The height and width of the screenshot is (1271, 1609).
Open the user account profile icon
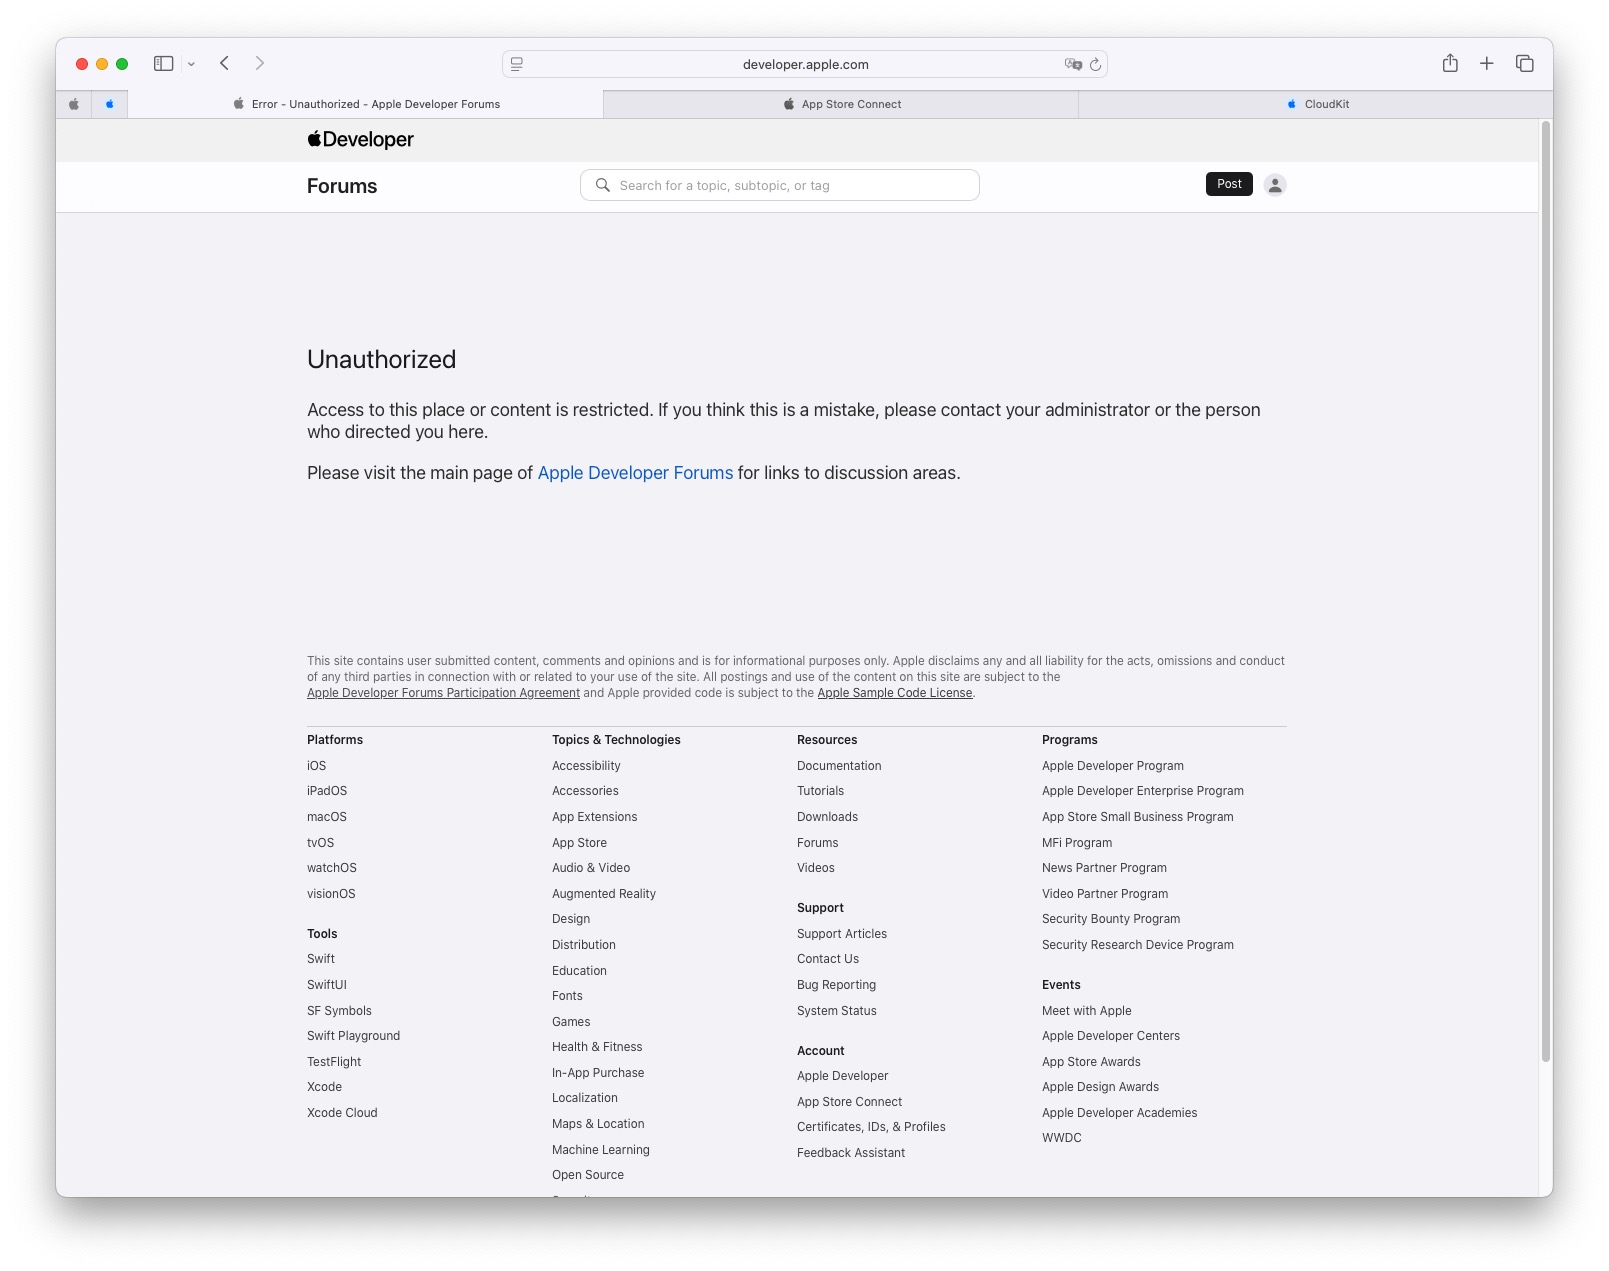tap(1274, 185)
